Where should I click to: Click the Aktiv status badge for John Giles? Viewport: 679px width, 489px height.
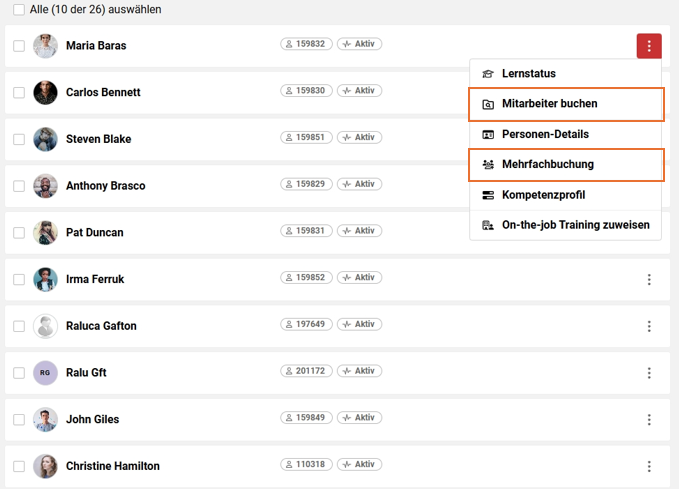(x=359, y=418)
